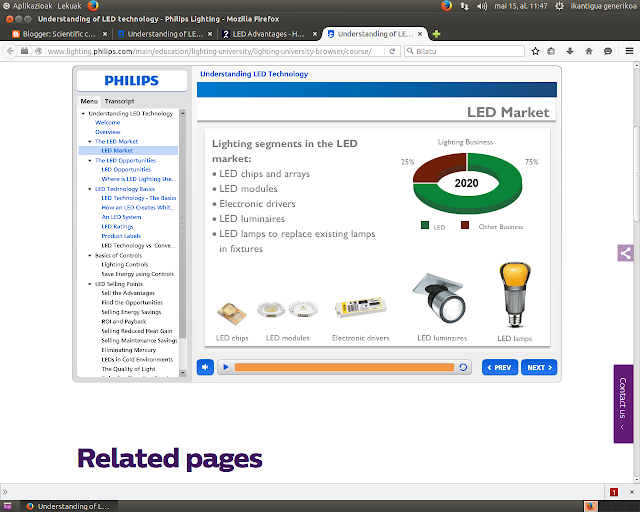
Task: Open LED Ratings lesson
Action: coord(117,227)
